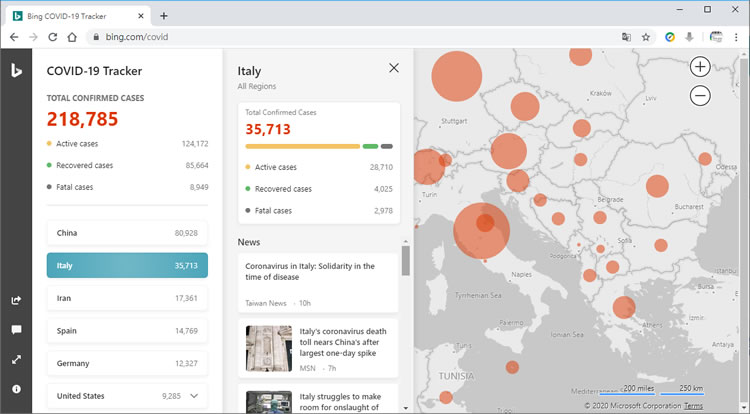
Task: Bookmark this page with star icon
Action: (646, 37)
